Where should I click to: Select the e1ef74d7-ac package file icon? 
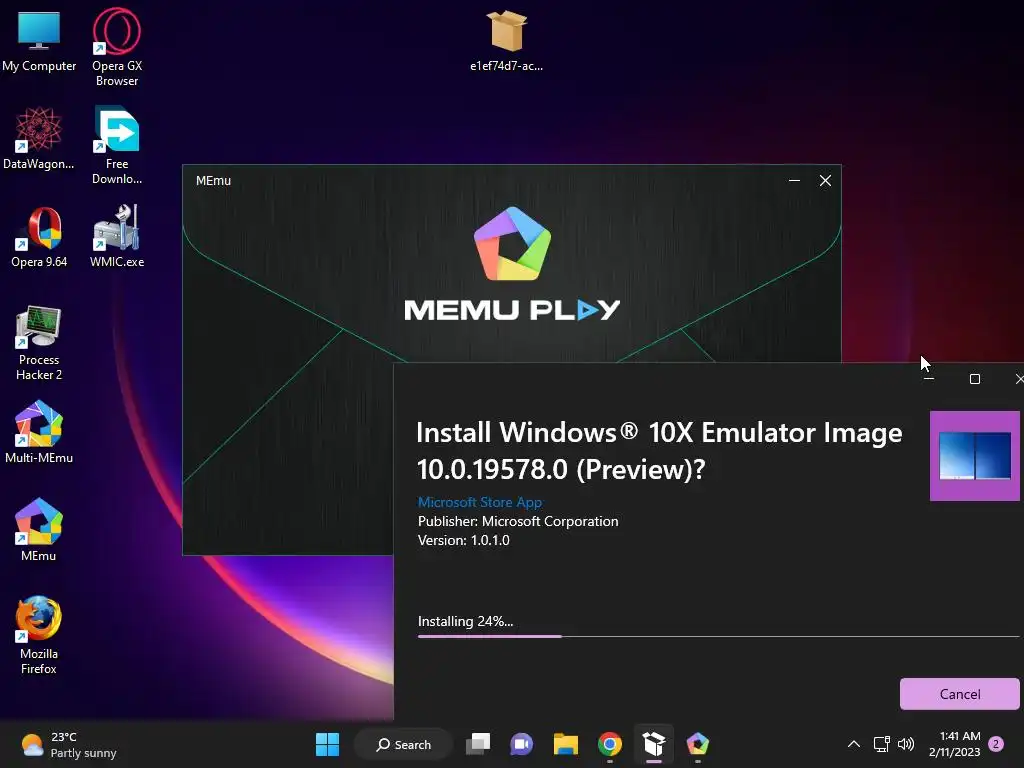pos(506,40)
